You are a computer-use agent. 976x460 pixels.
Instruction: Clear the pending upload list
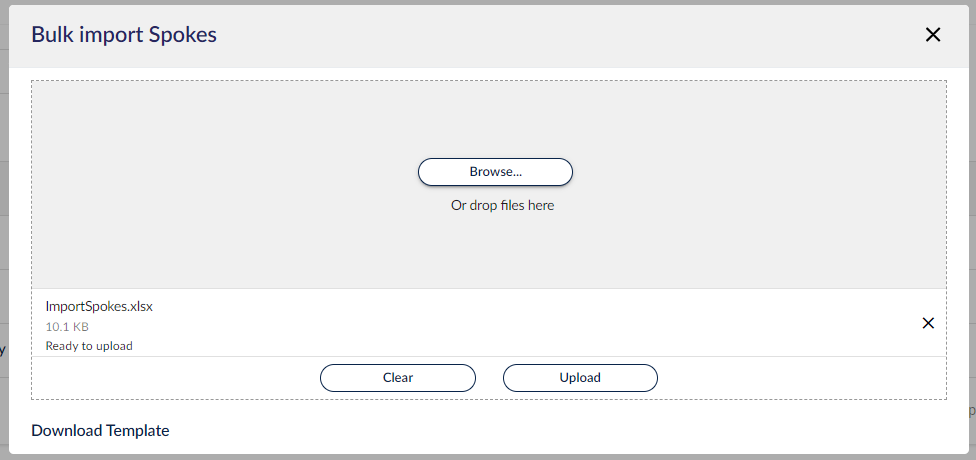(x=398, y=378)
